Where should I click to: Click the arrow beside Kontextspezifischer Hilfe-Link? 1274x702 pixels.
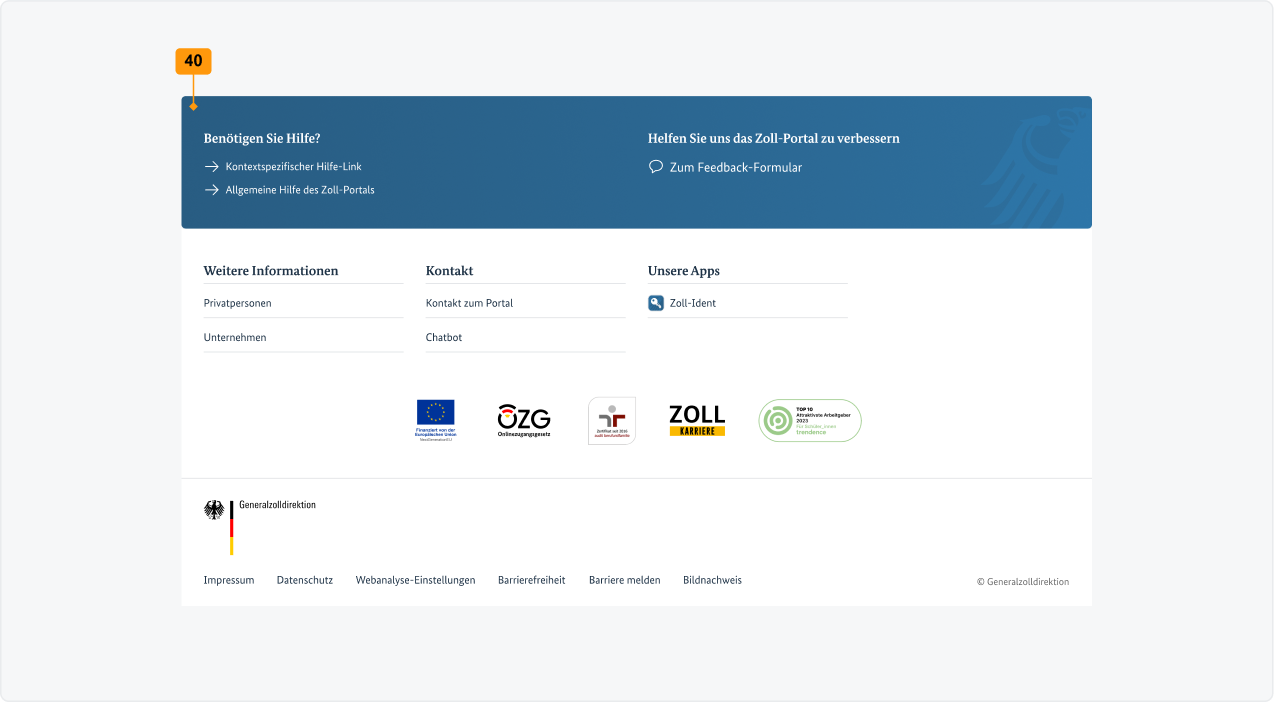(211, 166)
